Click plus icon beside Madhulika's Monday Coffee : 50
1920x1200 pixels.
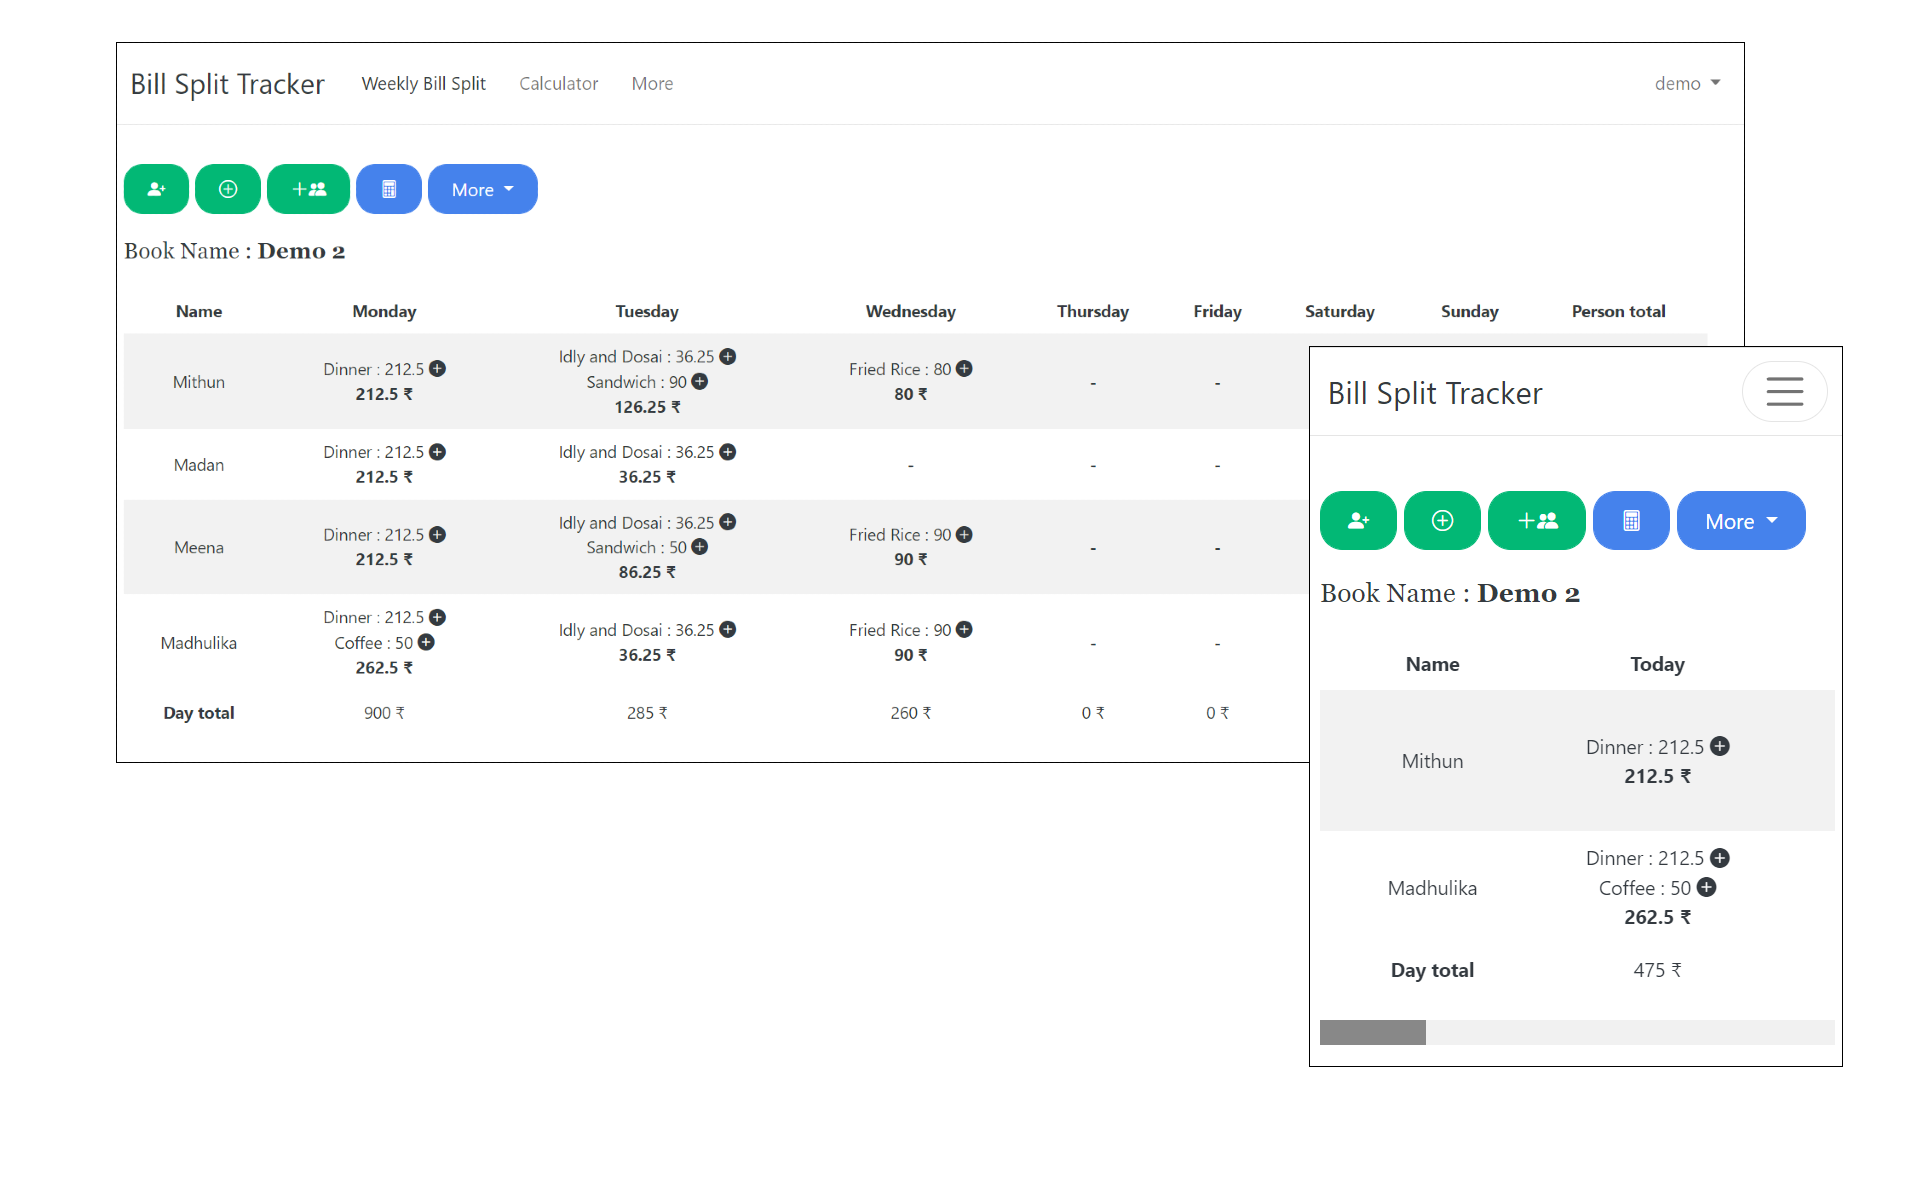[x=426, y=642]
